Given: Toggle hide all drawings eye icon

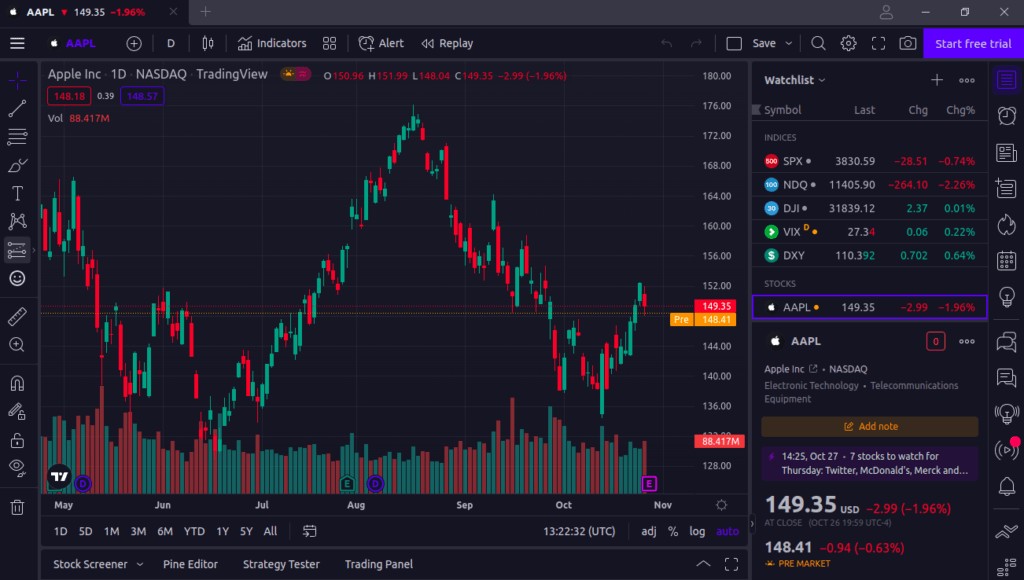Looking at the screenshot, I should 18,468.
